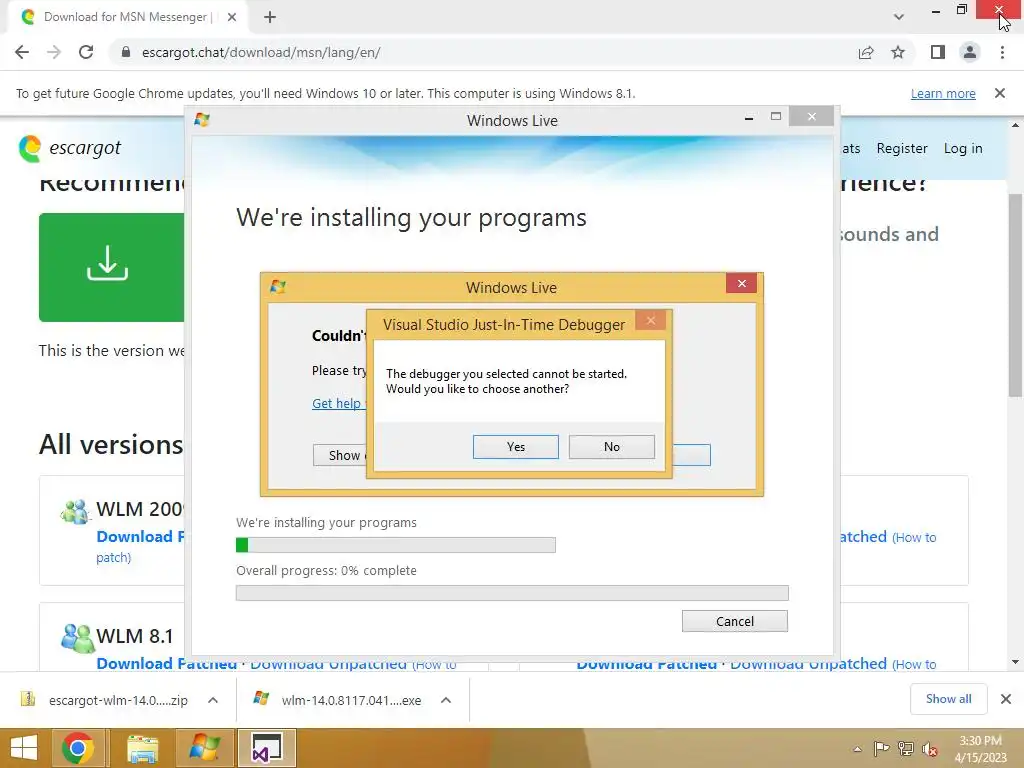The image size is (1024, 768).
Task: Go back in Chrome browser
Action: (x=22, y=52)
